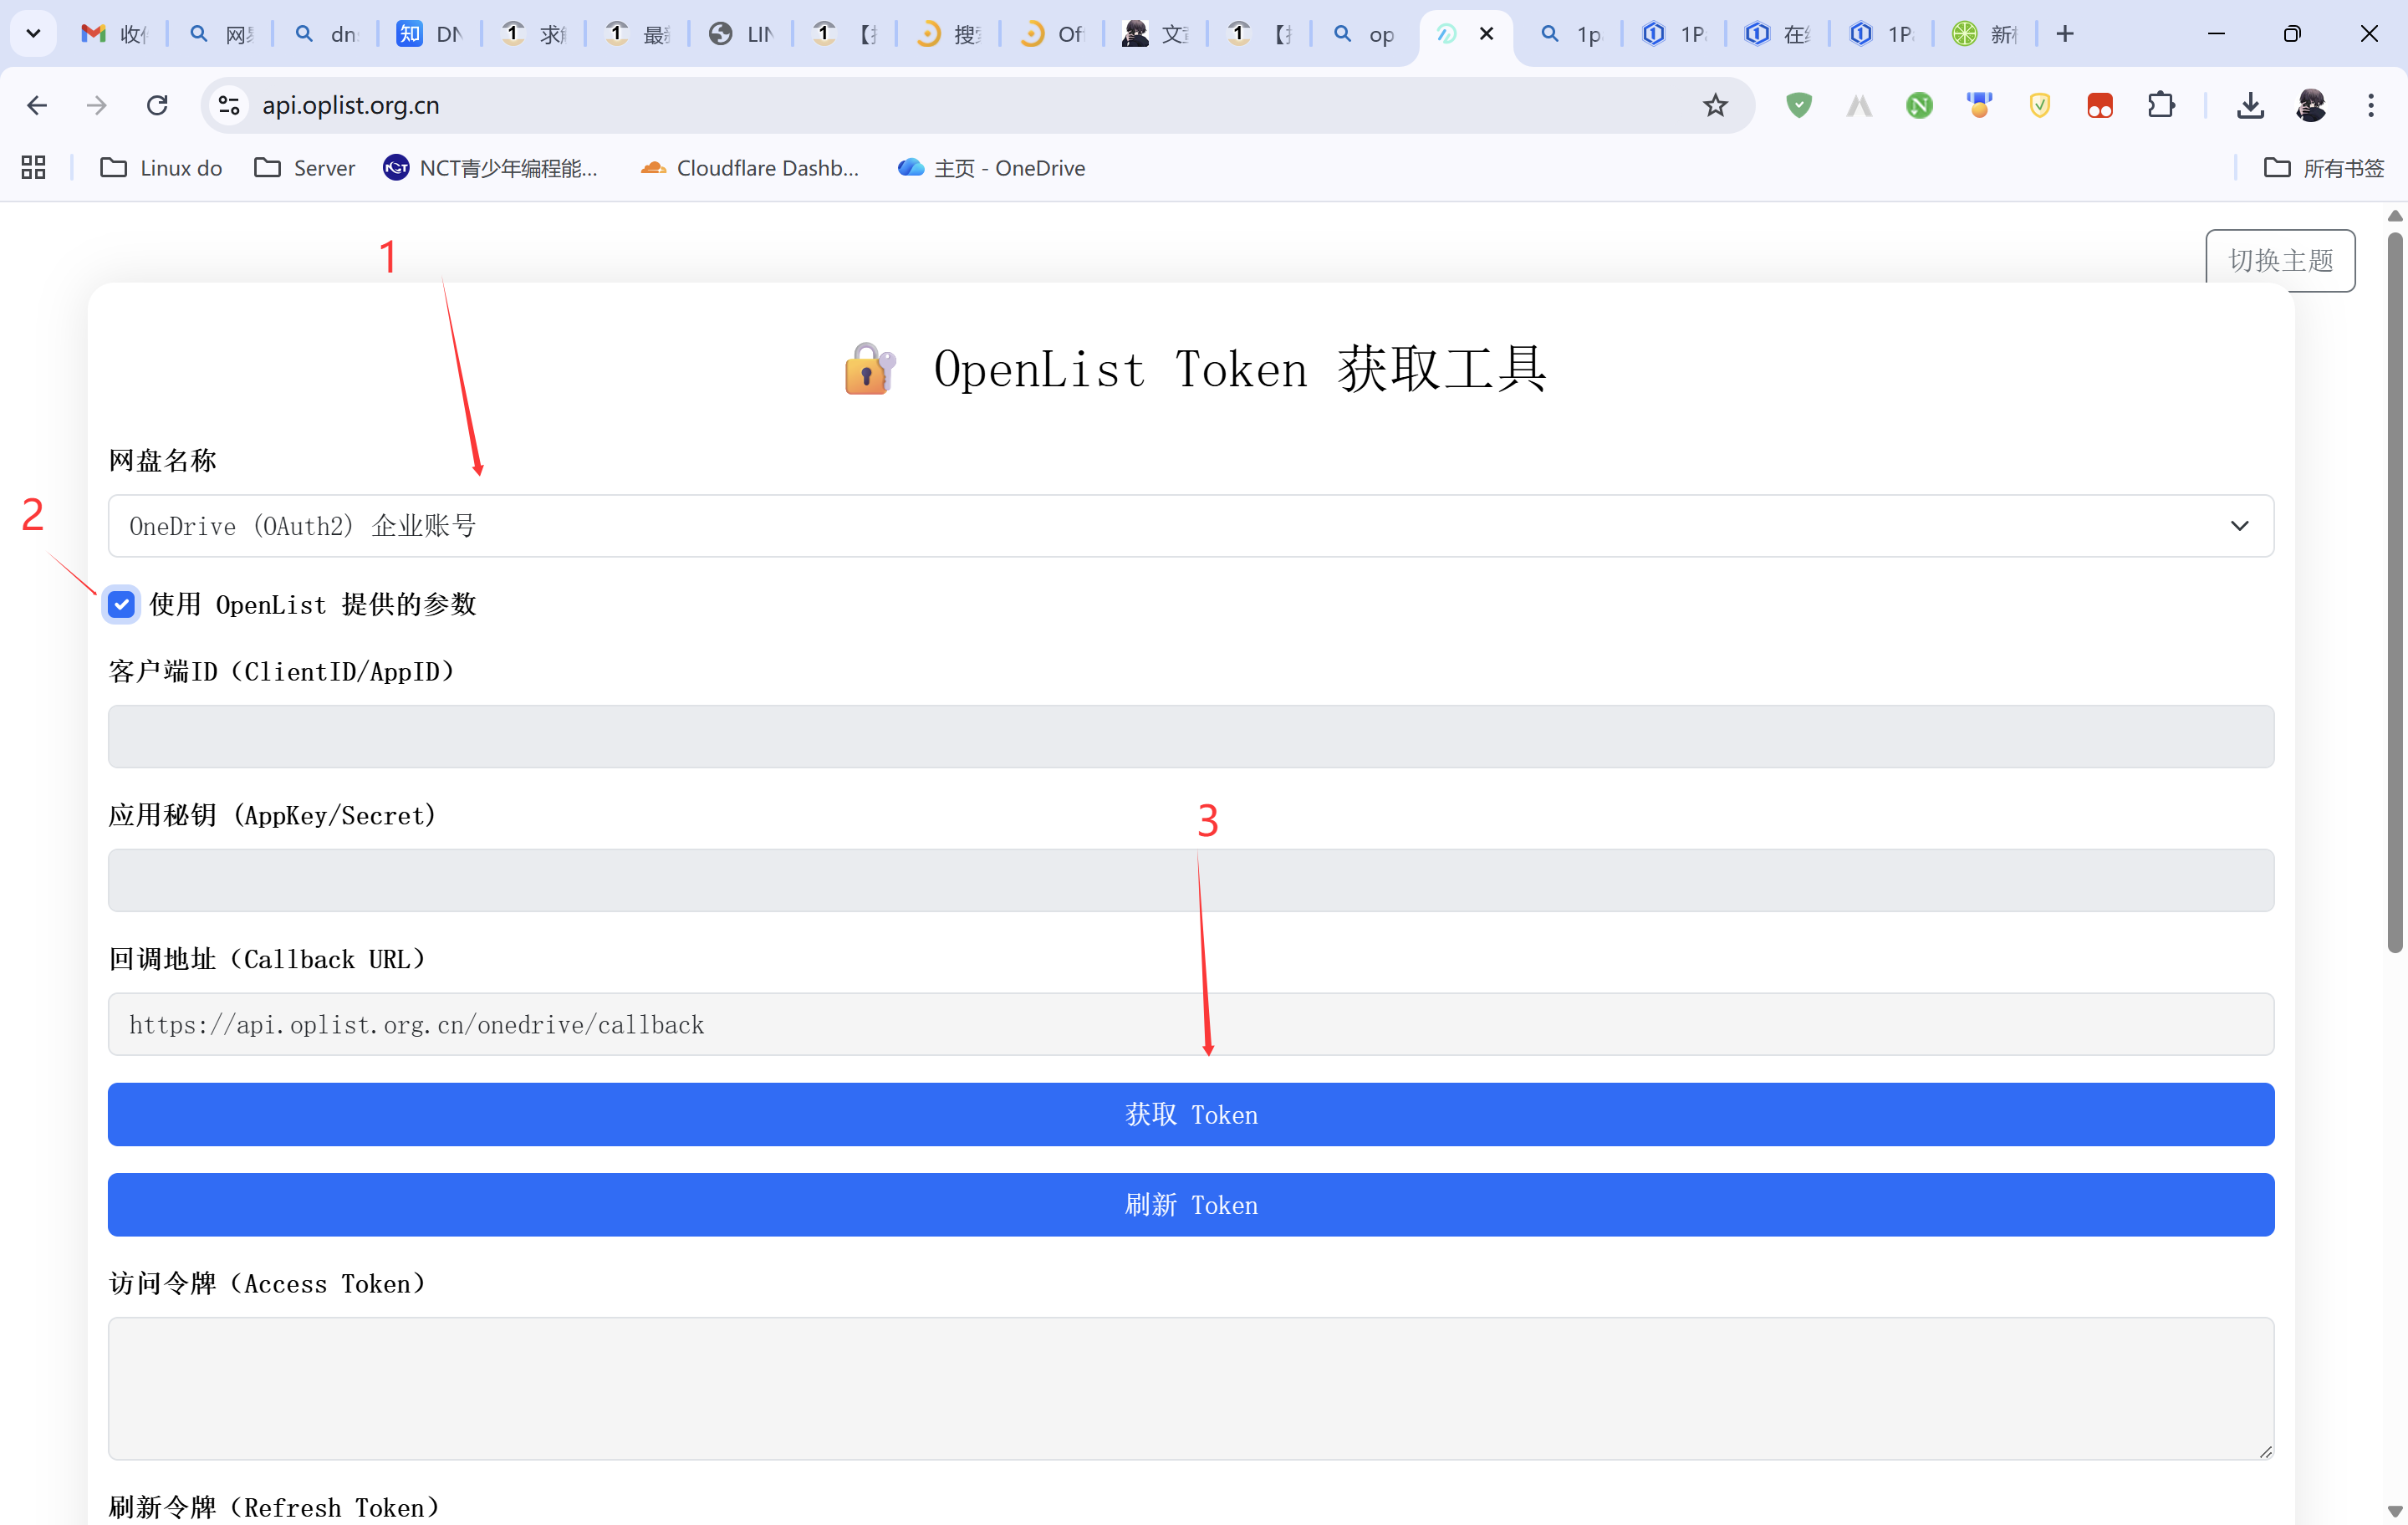2408x1525 pixels.
Task: Click the site information icon in address bar
Action: (x=229, y=105)
